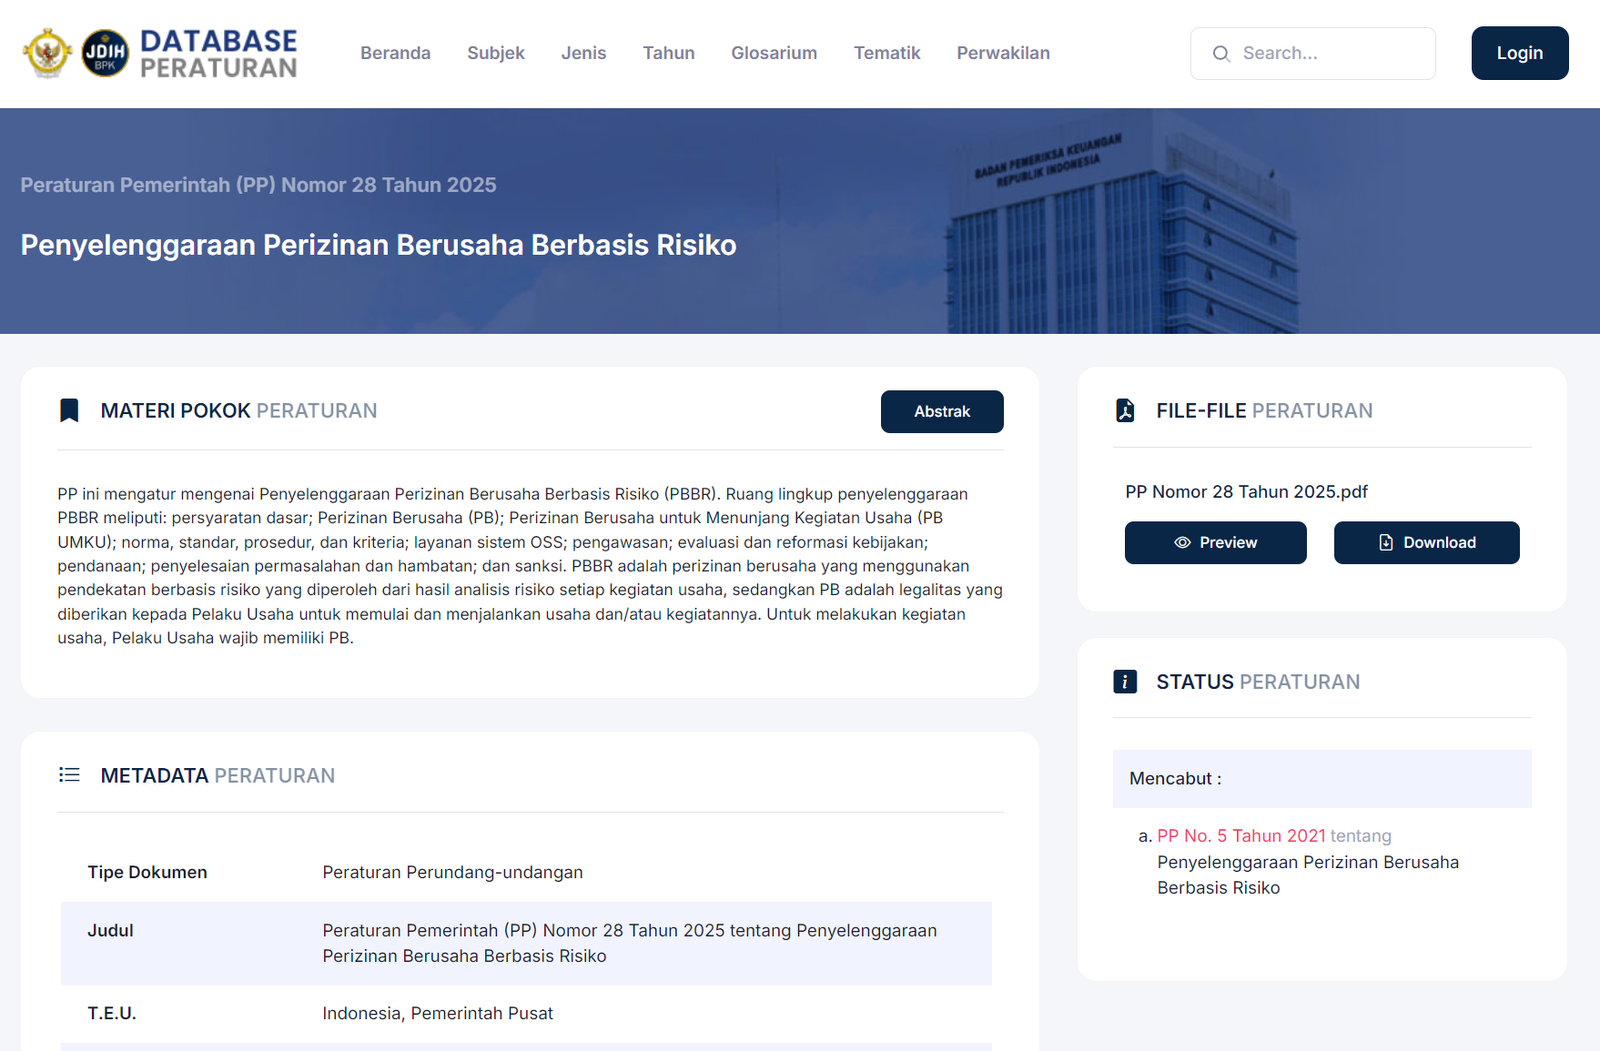
Task: Open the Abstrak button
Action: point(941,412)
